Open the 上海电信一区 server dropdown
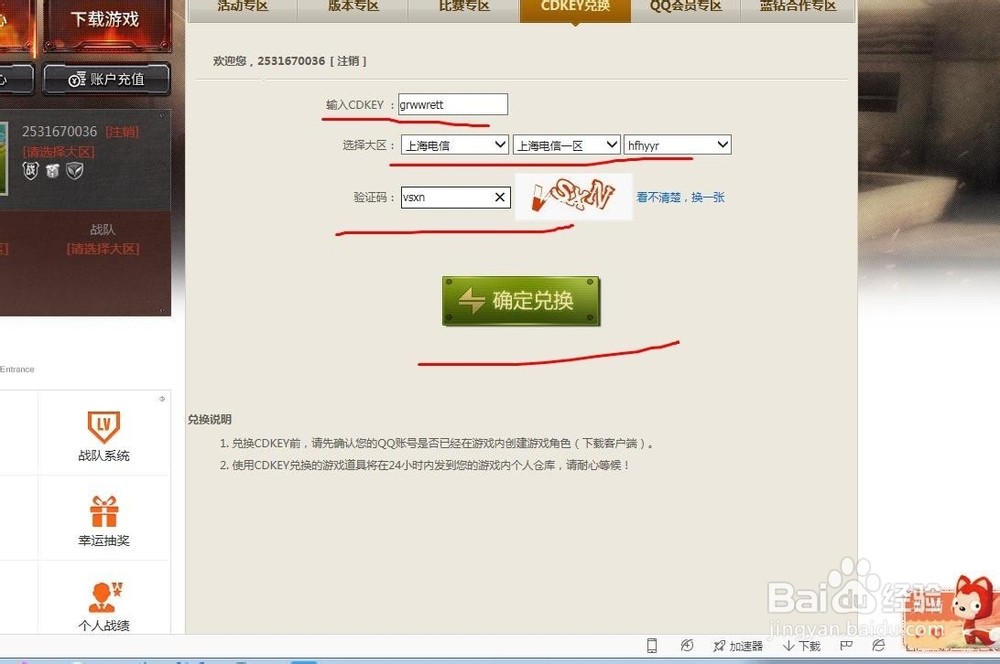The width and height of the screenshot is (1000, 664). (x=566, y=145)
